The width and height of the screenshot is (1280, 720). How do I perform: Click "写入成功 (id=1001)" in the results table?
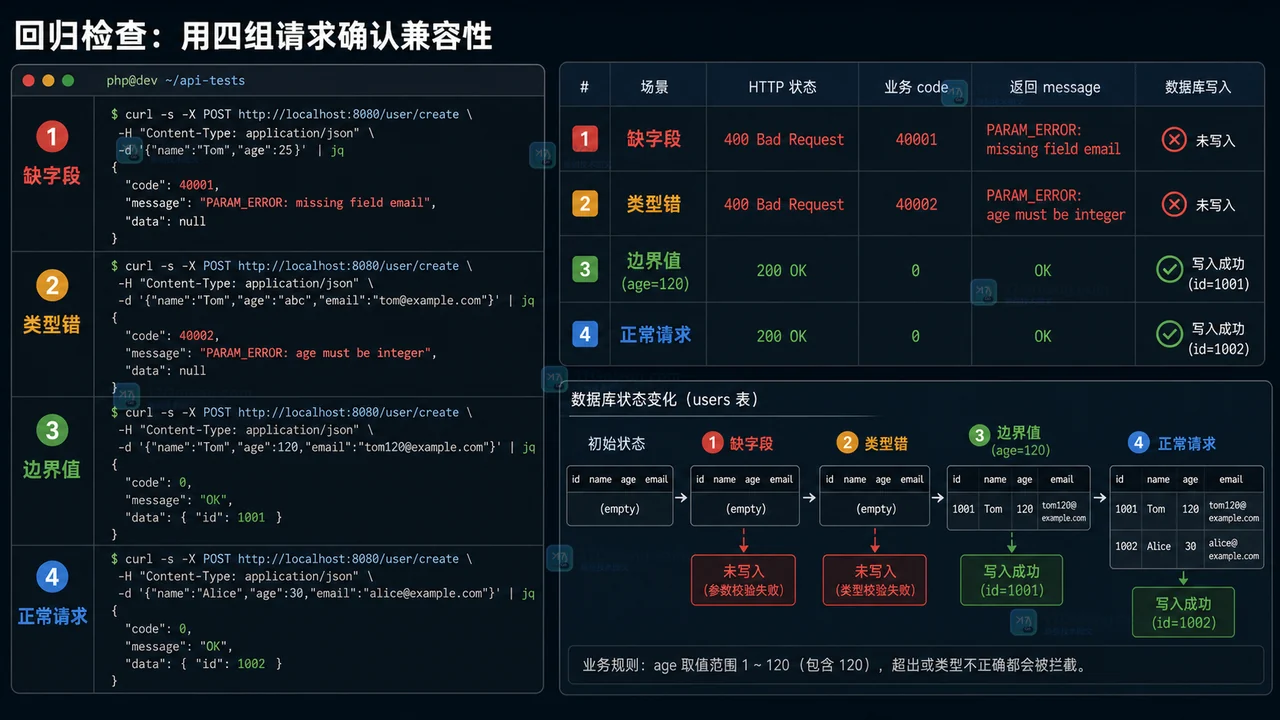coord(1218,274)
